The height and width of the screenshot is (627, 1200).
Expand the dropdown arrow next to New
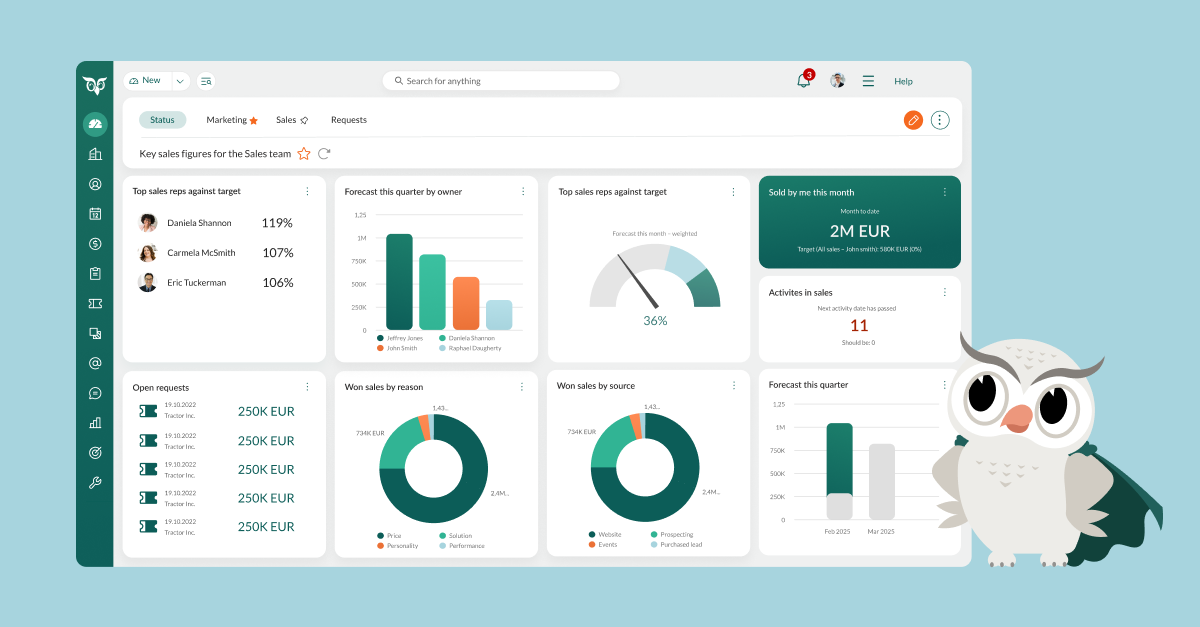click(179, 80)
